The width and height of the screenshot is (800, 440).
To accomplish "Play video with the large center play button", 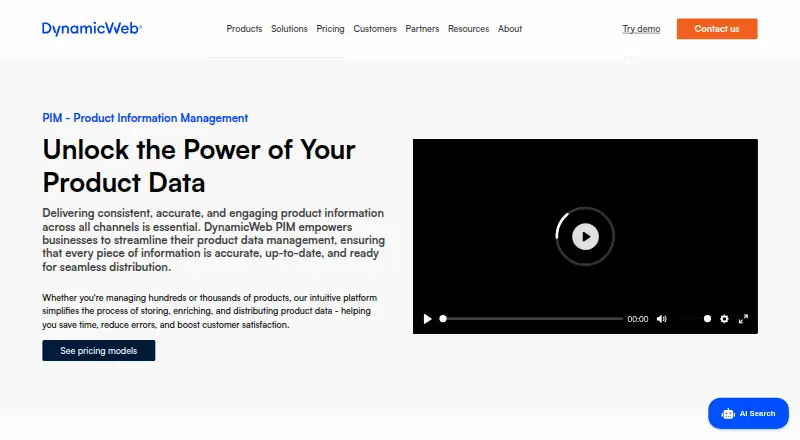I will pyautogui.click(x=585, y=236).
